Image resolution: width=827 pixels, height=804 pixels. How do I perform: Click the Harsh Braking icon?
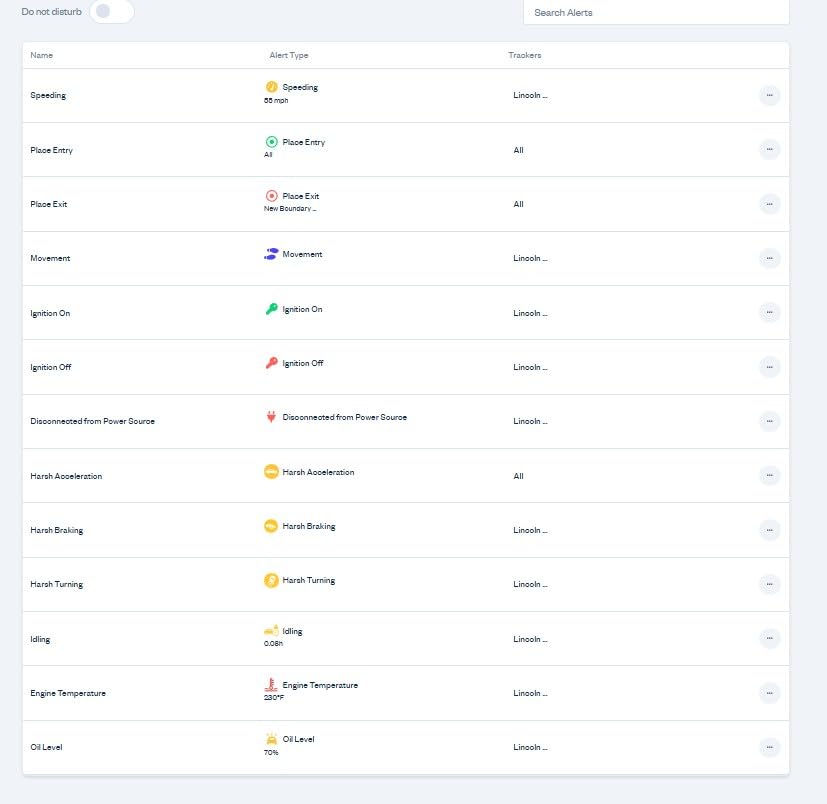click(271, 526)
